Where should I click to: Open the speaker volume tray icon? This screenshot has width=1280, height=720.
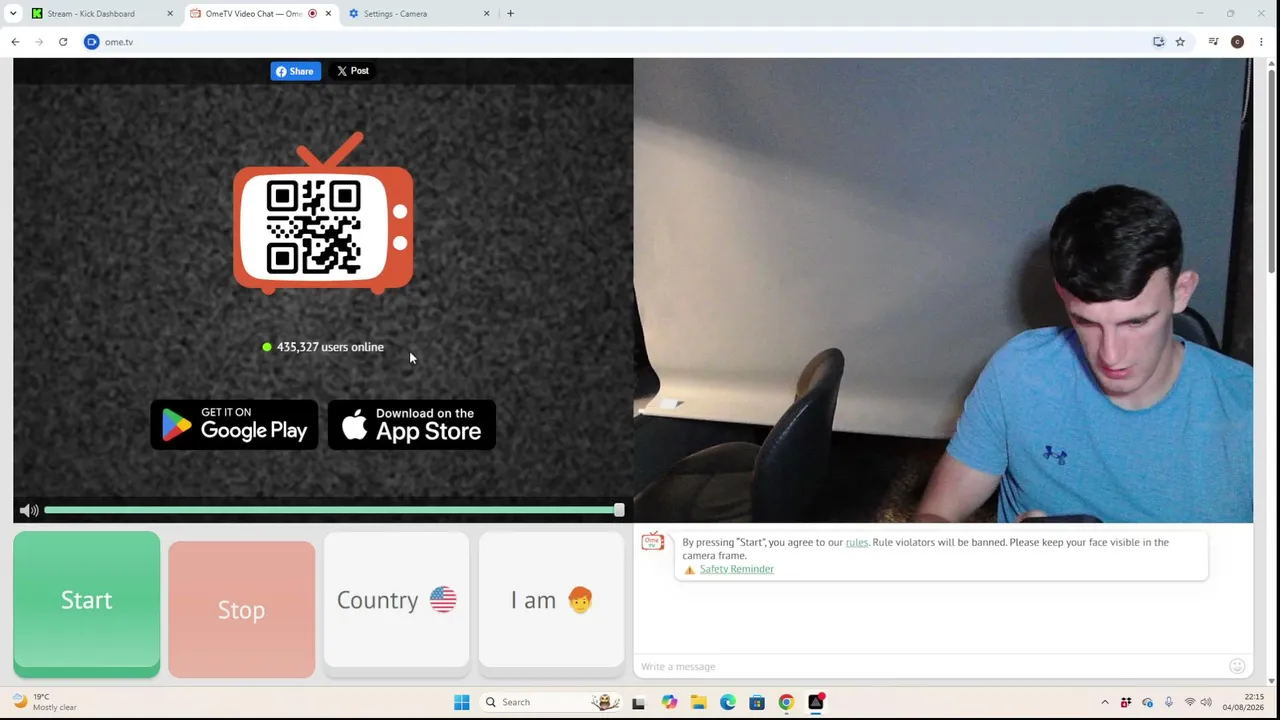pyautogui.click(x=1206, y=702)
